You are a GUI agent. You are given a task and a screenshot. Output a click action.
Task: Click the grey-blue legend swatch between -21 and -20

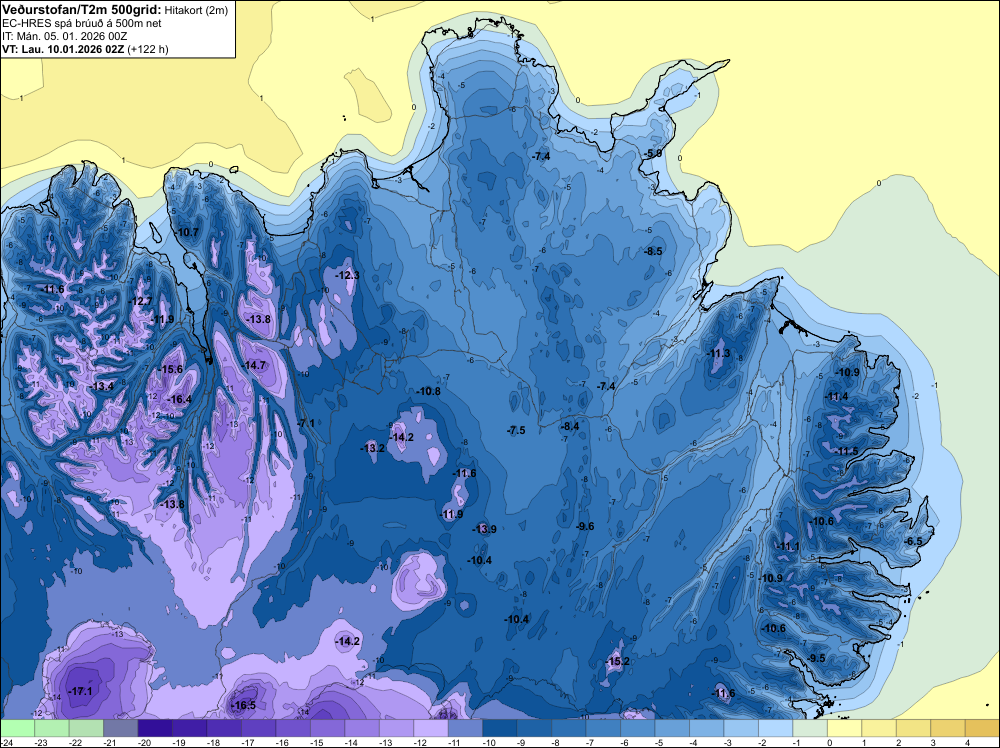[121, 728]
